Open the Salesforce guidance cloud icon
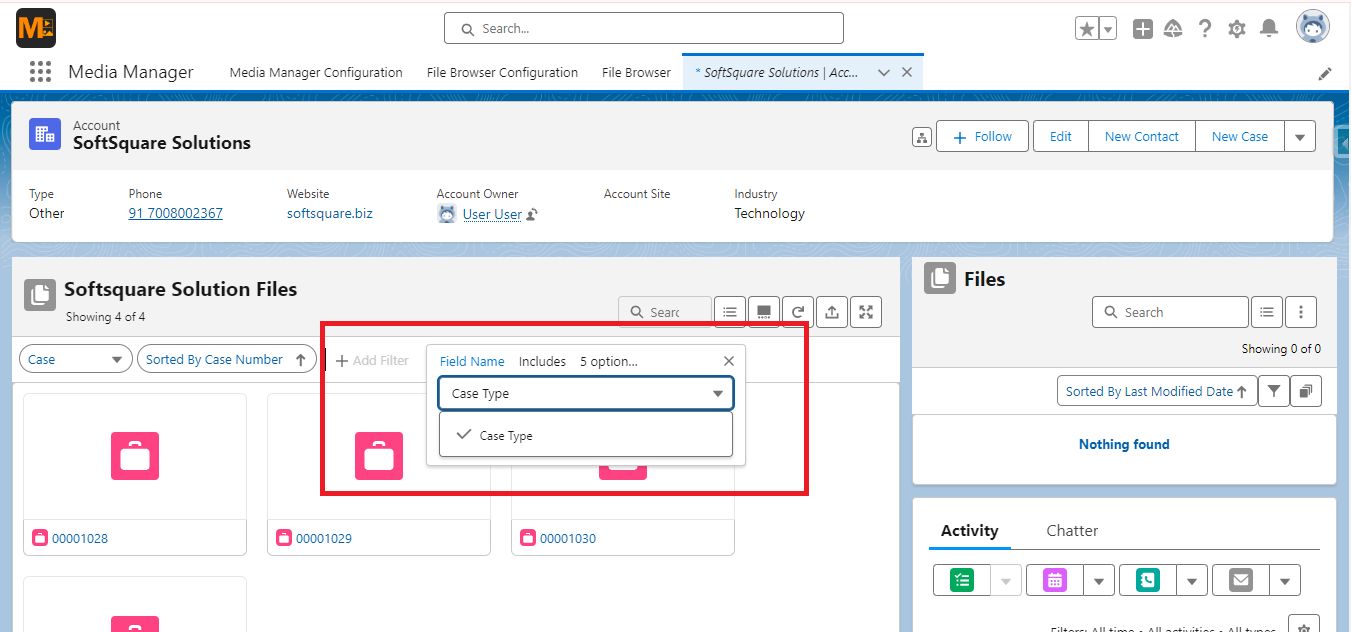1351x632 pixels. coord(1174,29)
